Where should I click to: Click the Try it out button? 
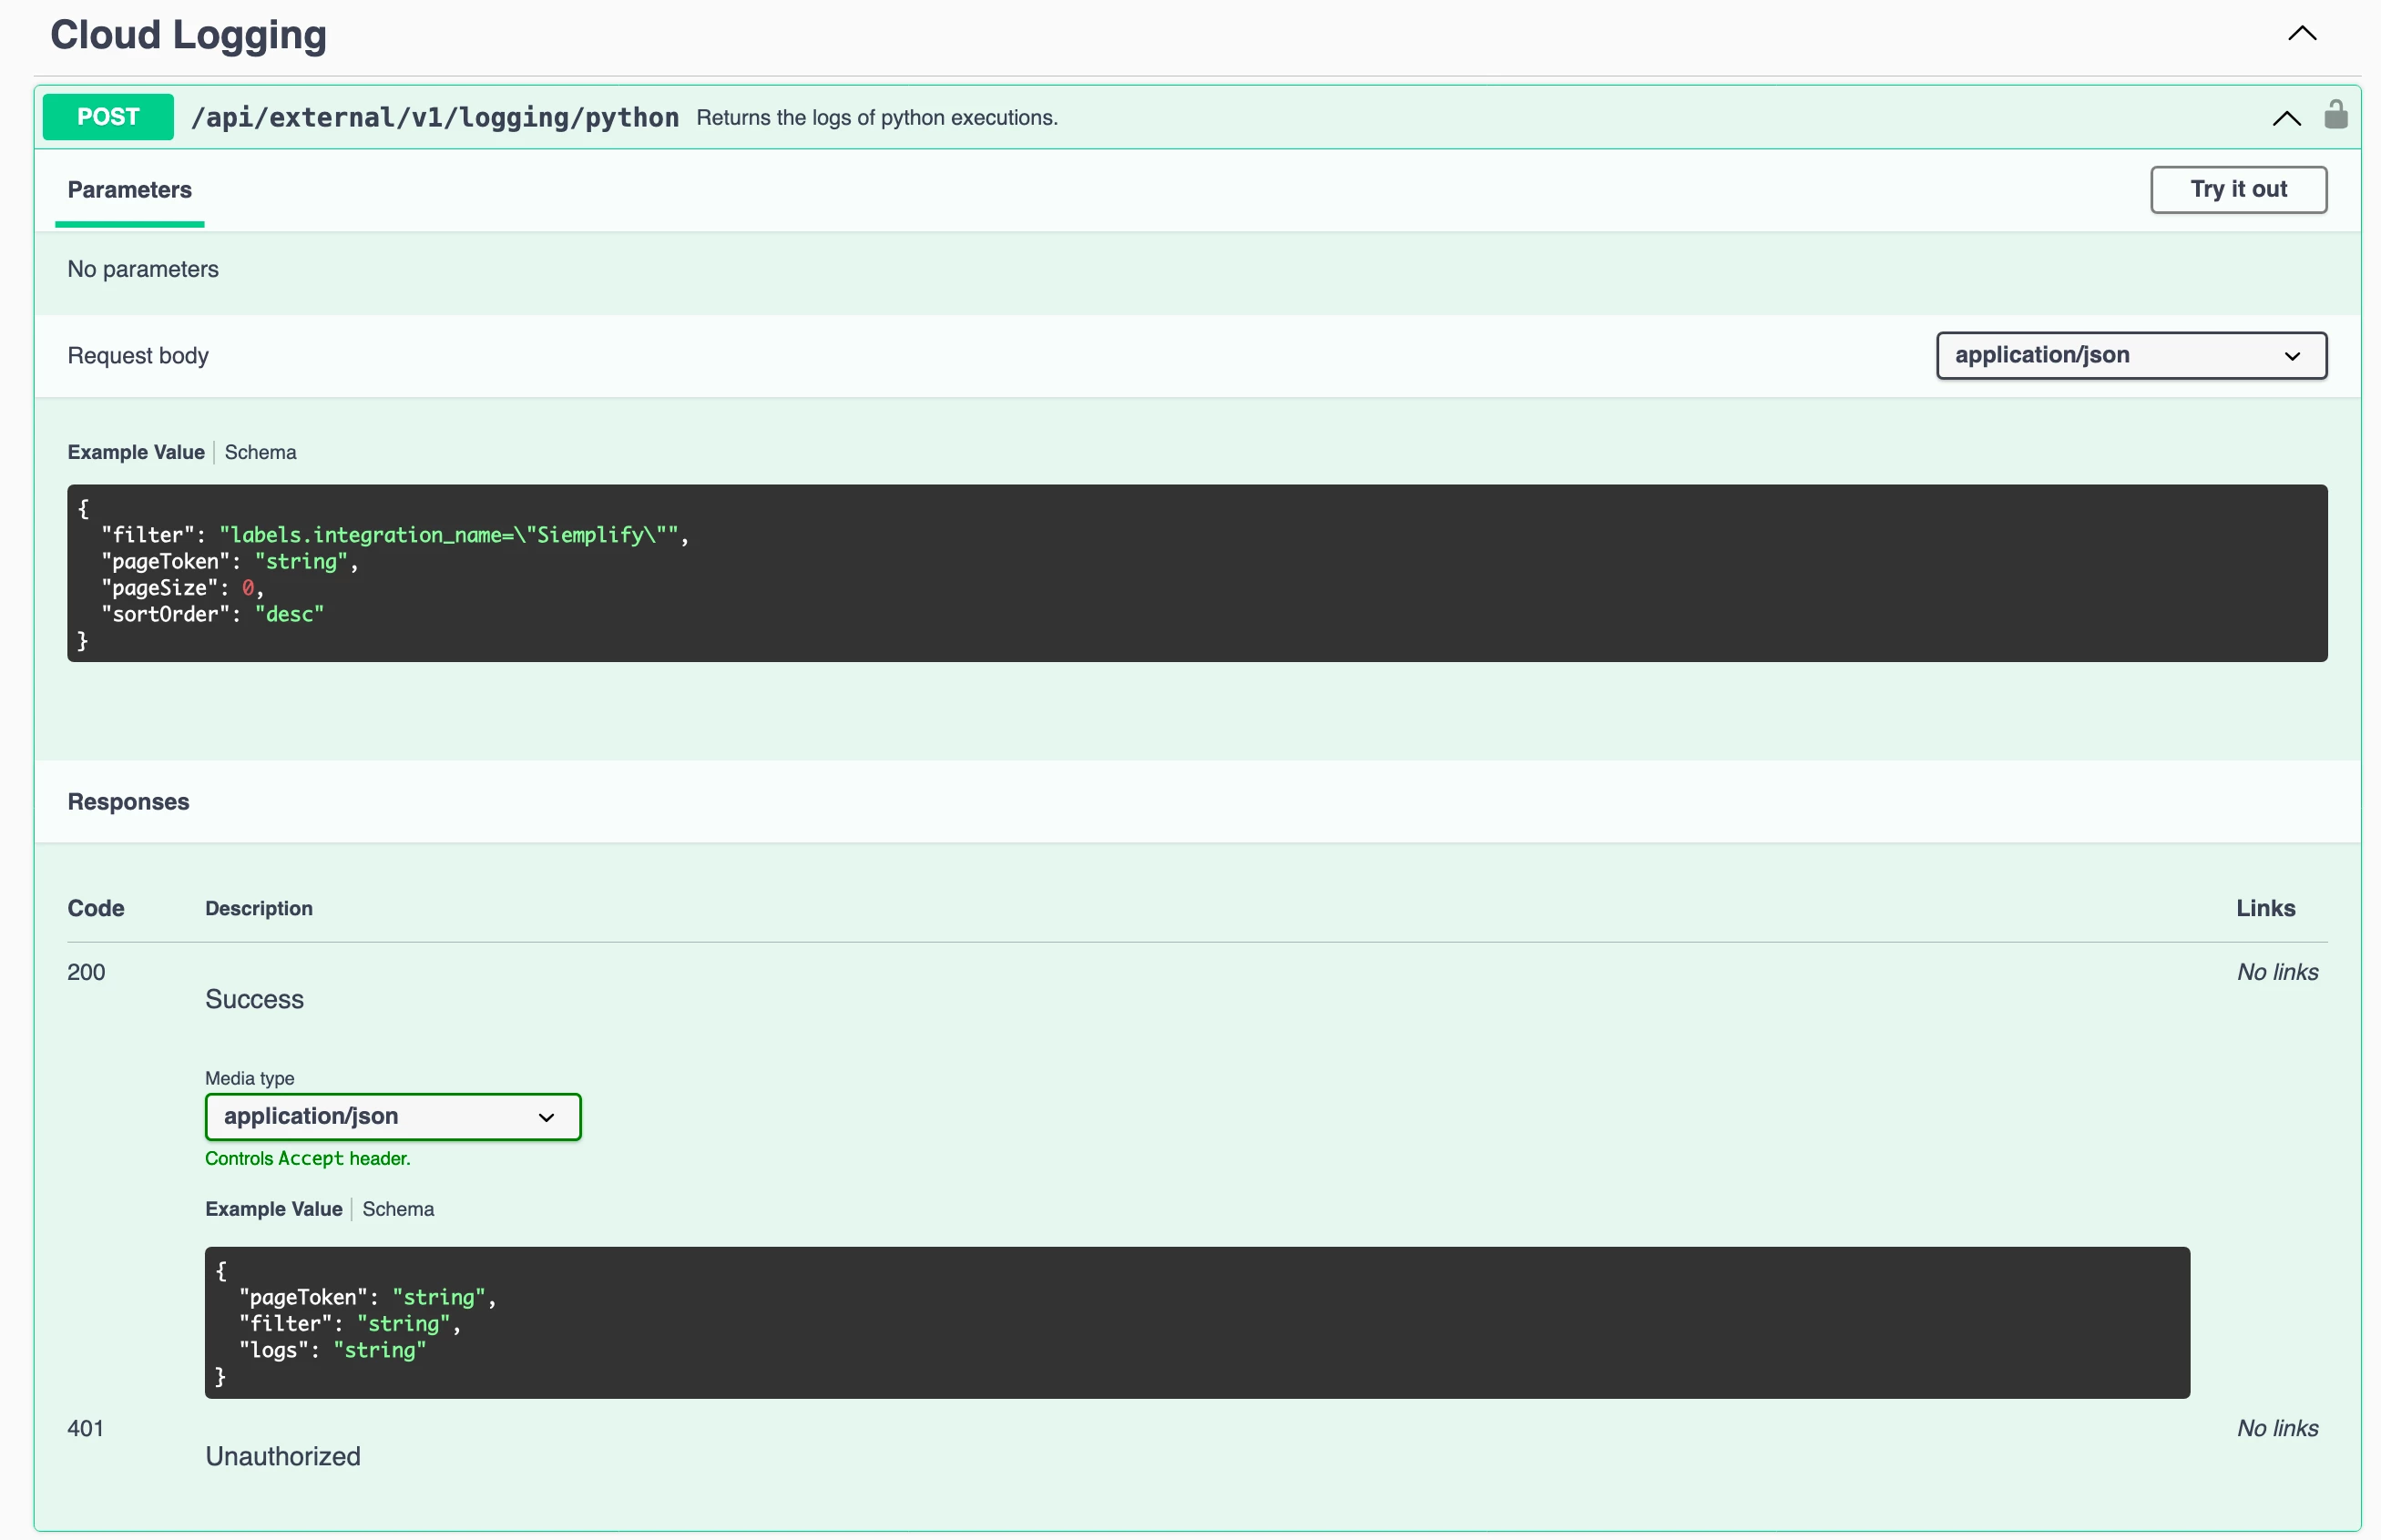(x=2238, y=189)
